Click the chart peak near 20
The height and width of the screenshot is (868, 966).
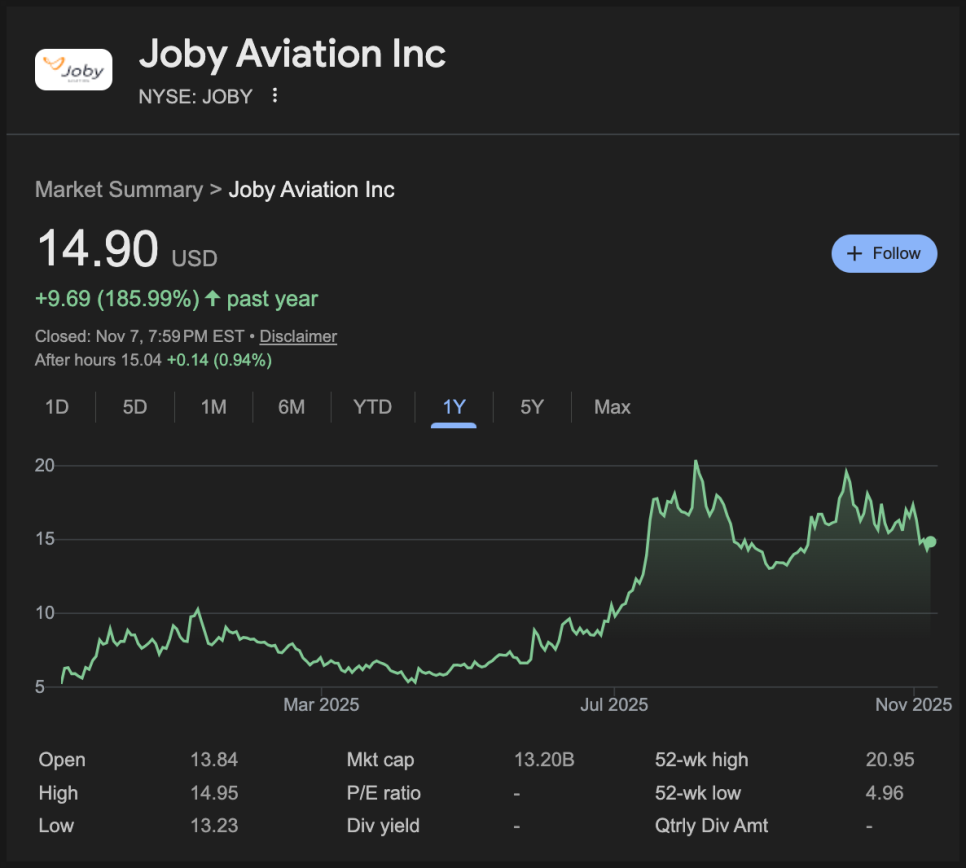tap(696, 462)
